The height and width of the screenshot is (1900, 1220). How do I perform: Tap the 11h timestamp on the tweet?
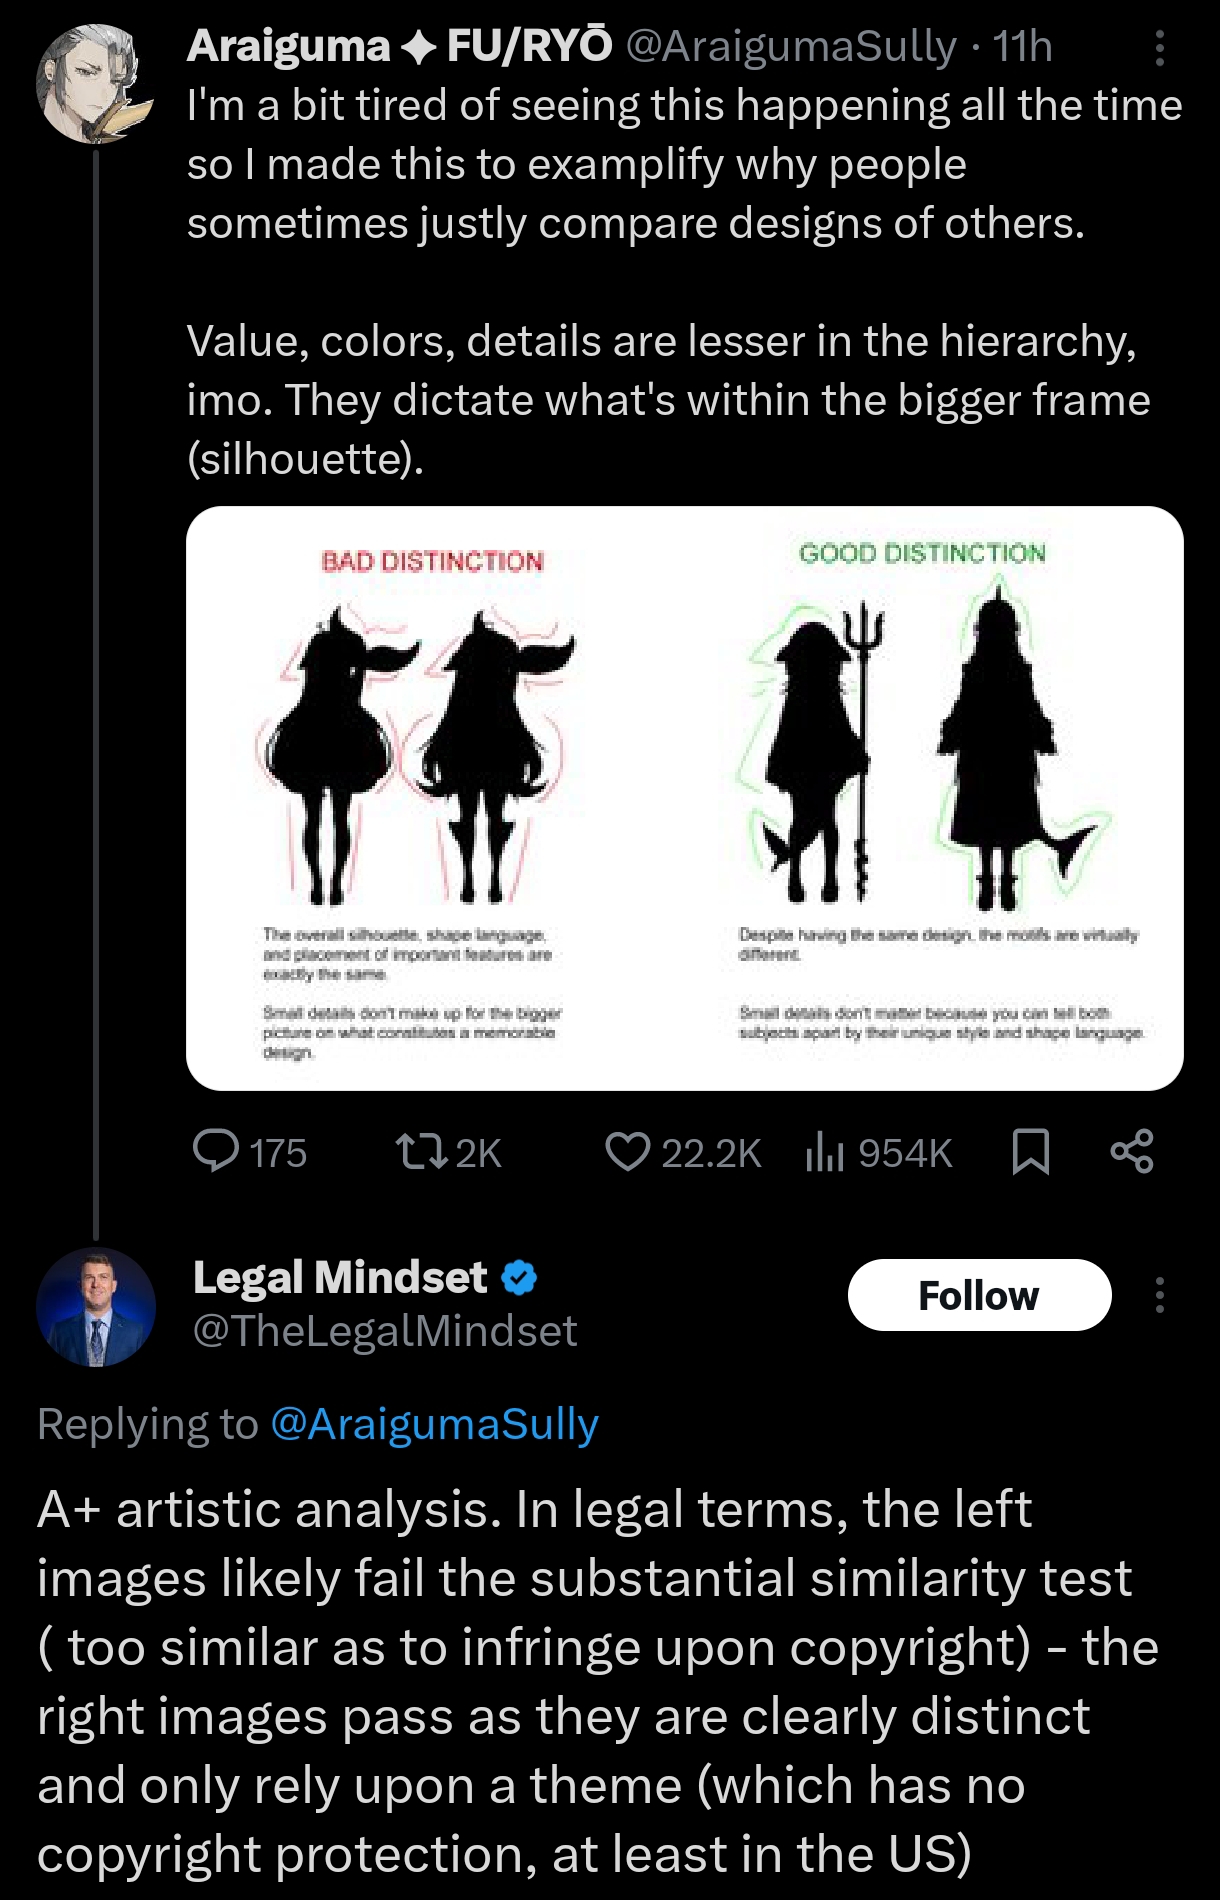pyautogui.click(x=1023, y=46)
